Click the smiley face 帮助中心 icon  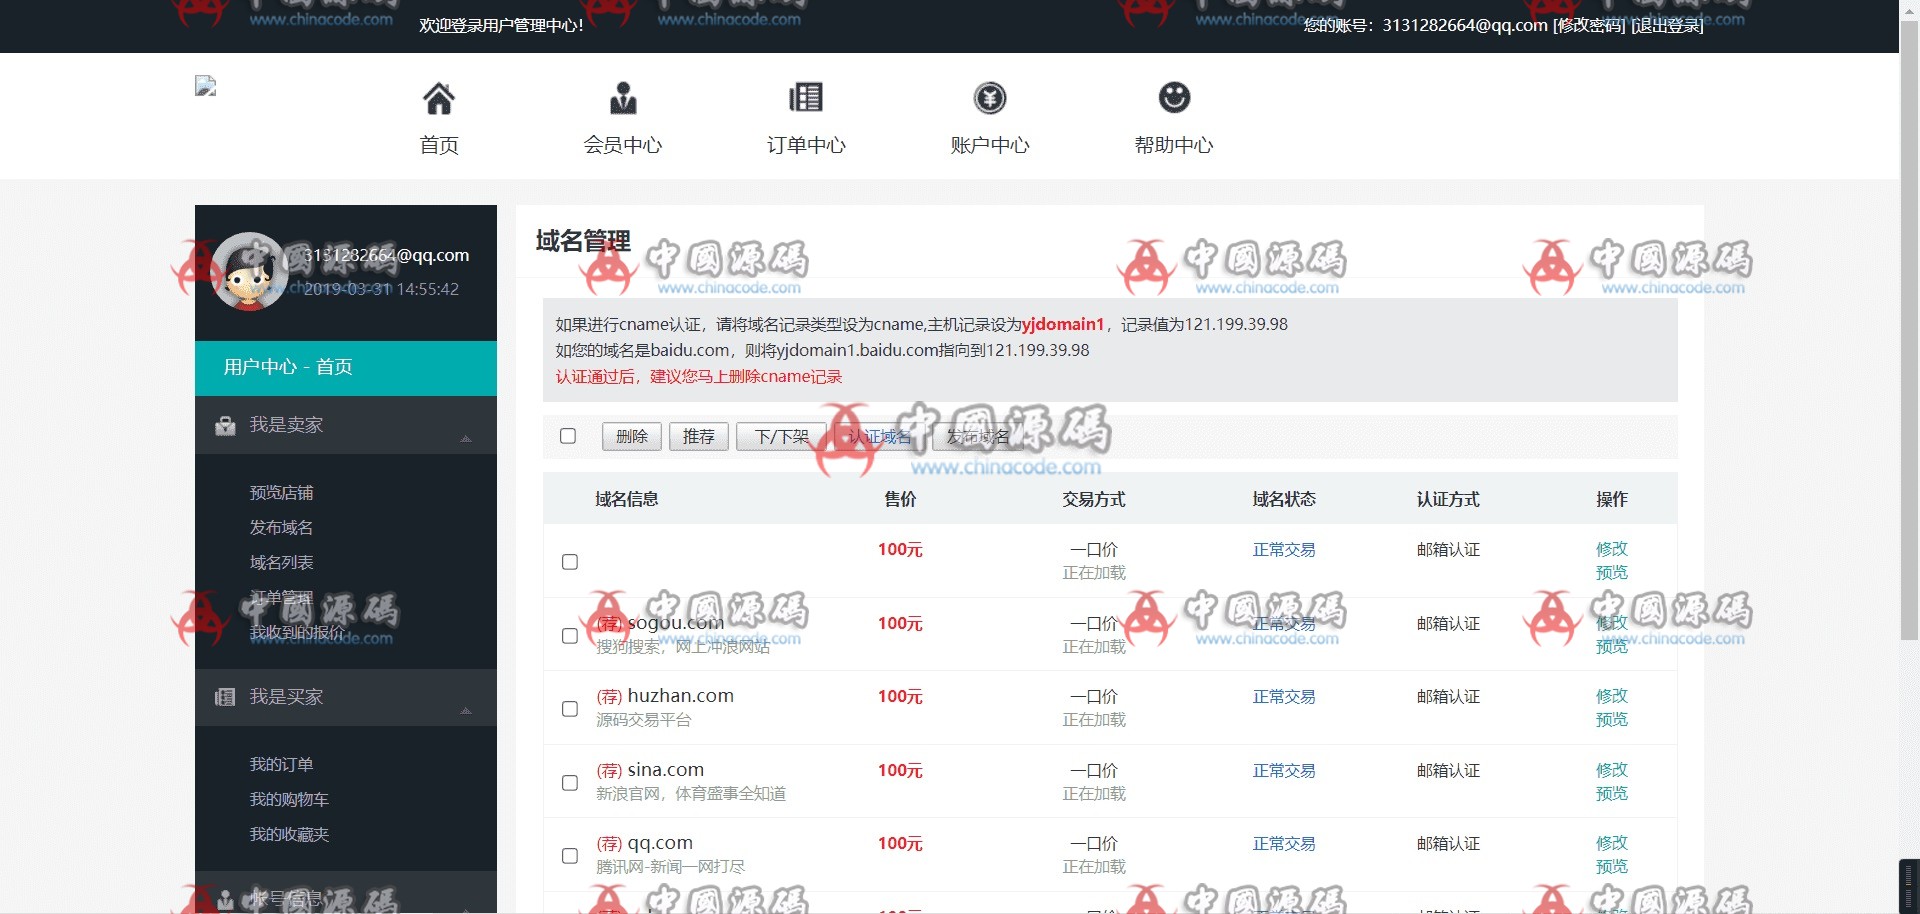(x=1174, y=99)
